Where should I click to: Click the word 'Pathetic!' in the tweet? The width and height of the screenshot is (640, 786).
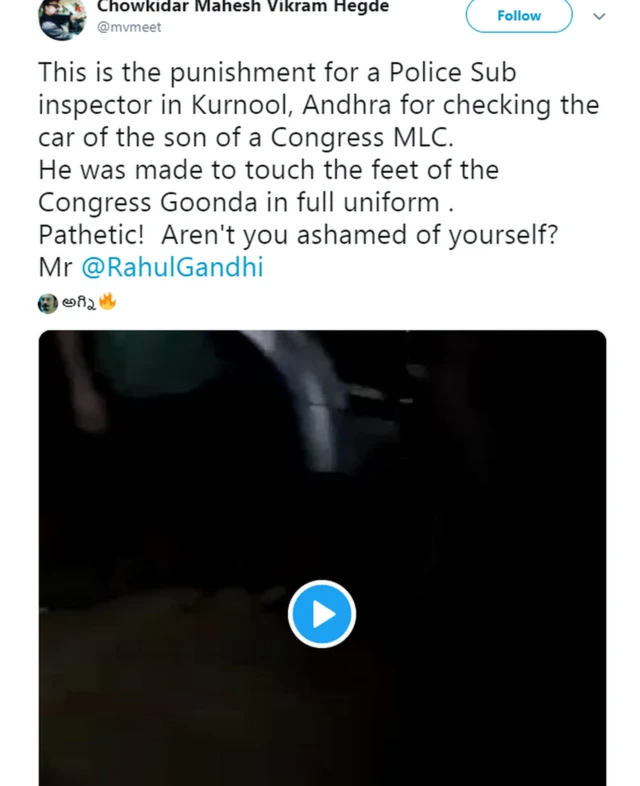[91, 235]
